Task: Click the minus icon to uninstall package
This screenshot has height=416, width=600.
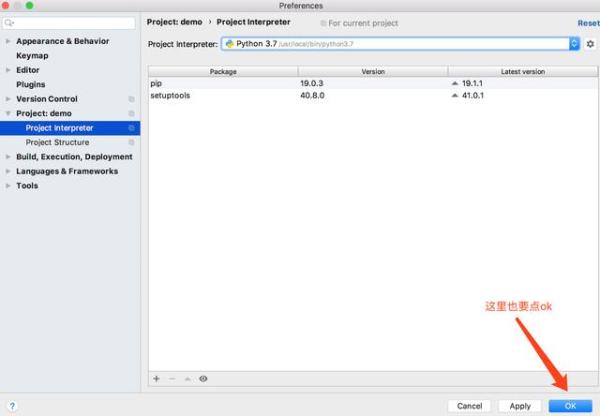Action: tap(172, 378)
